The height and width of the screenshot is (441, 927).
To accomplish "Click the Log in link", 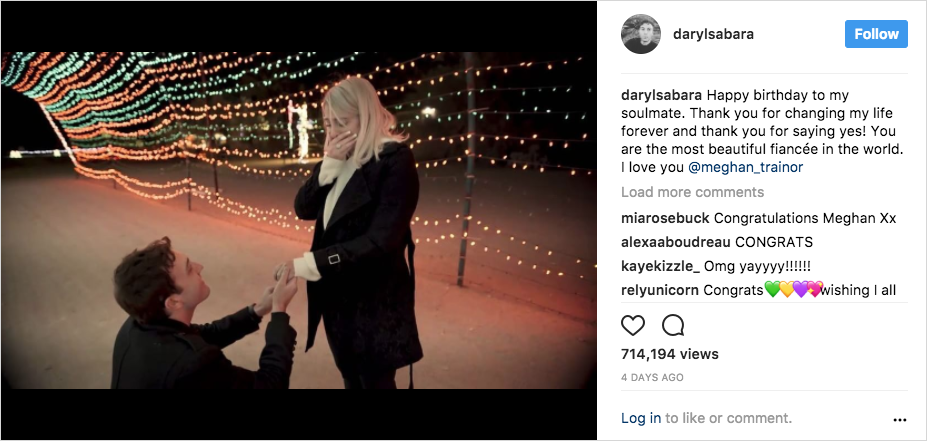I will pyautogui.click(x=641, y=419).
